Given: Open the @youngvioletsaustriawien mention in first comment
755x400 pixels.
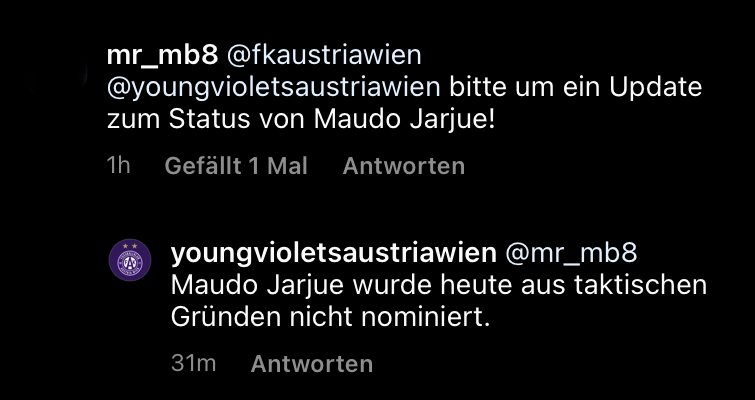Looking at the screenshot, I should (x=273, y=89).
